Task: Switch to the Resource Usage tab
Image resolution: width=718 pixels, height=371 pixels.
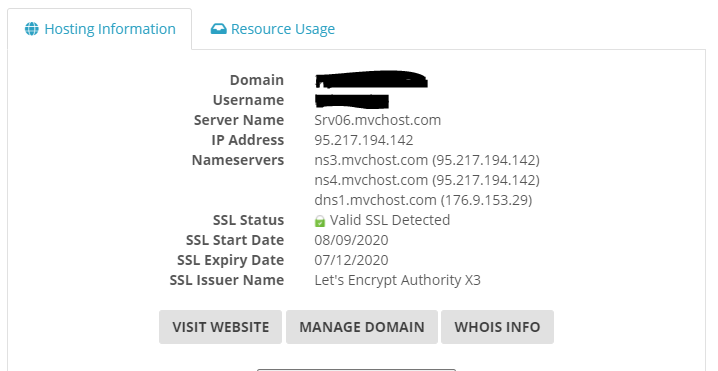Action: click(272, 29)
